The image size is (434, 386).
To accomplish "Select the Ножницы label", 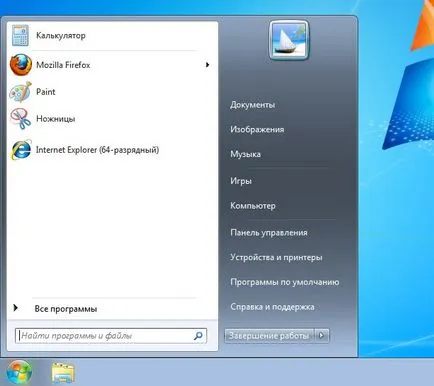I will click(x=55, y=119).
